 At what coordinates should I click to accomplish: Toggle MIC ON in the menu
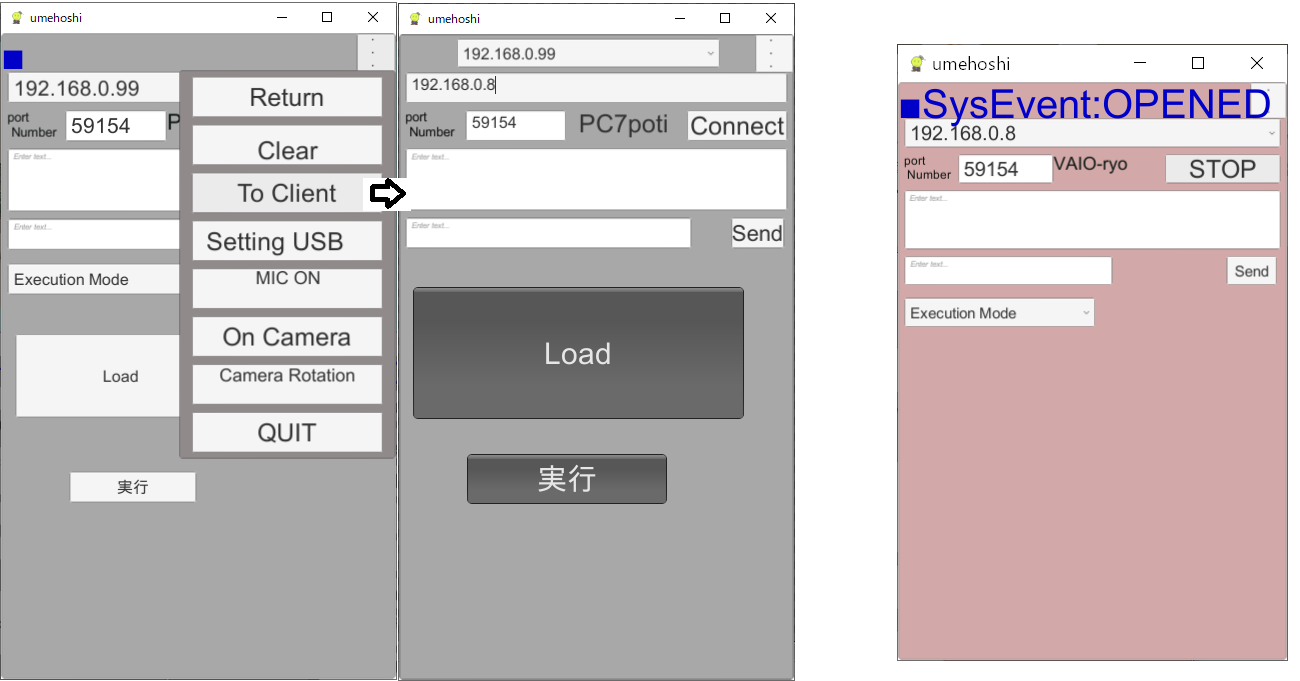point(287,288)
